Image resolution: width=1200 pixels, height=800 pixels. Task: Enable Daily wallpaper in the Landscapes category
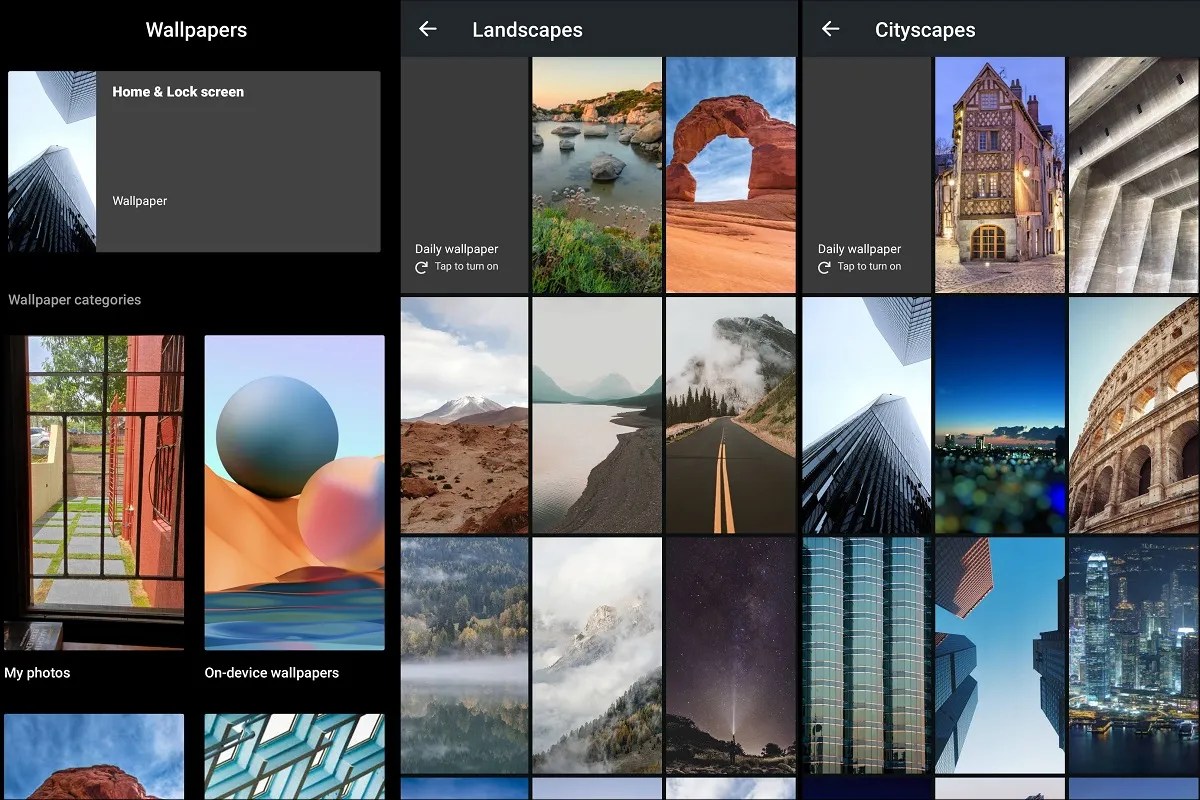(463, 175)
